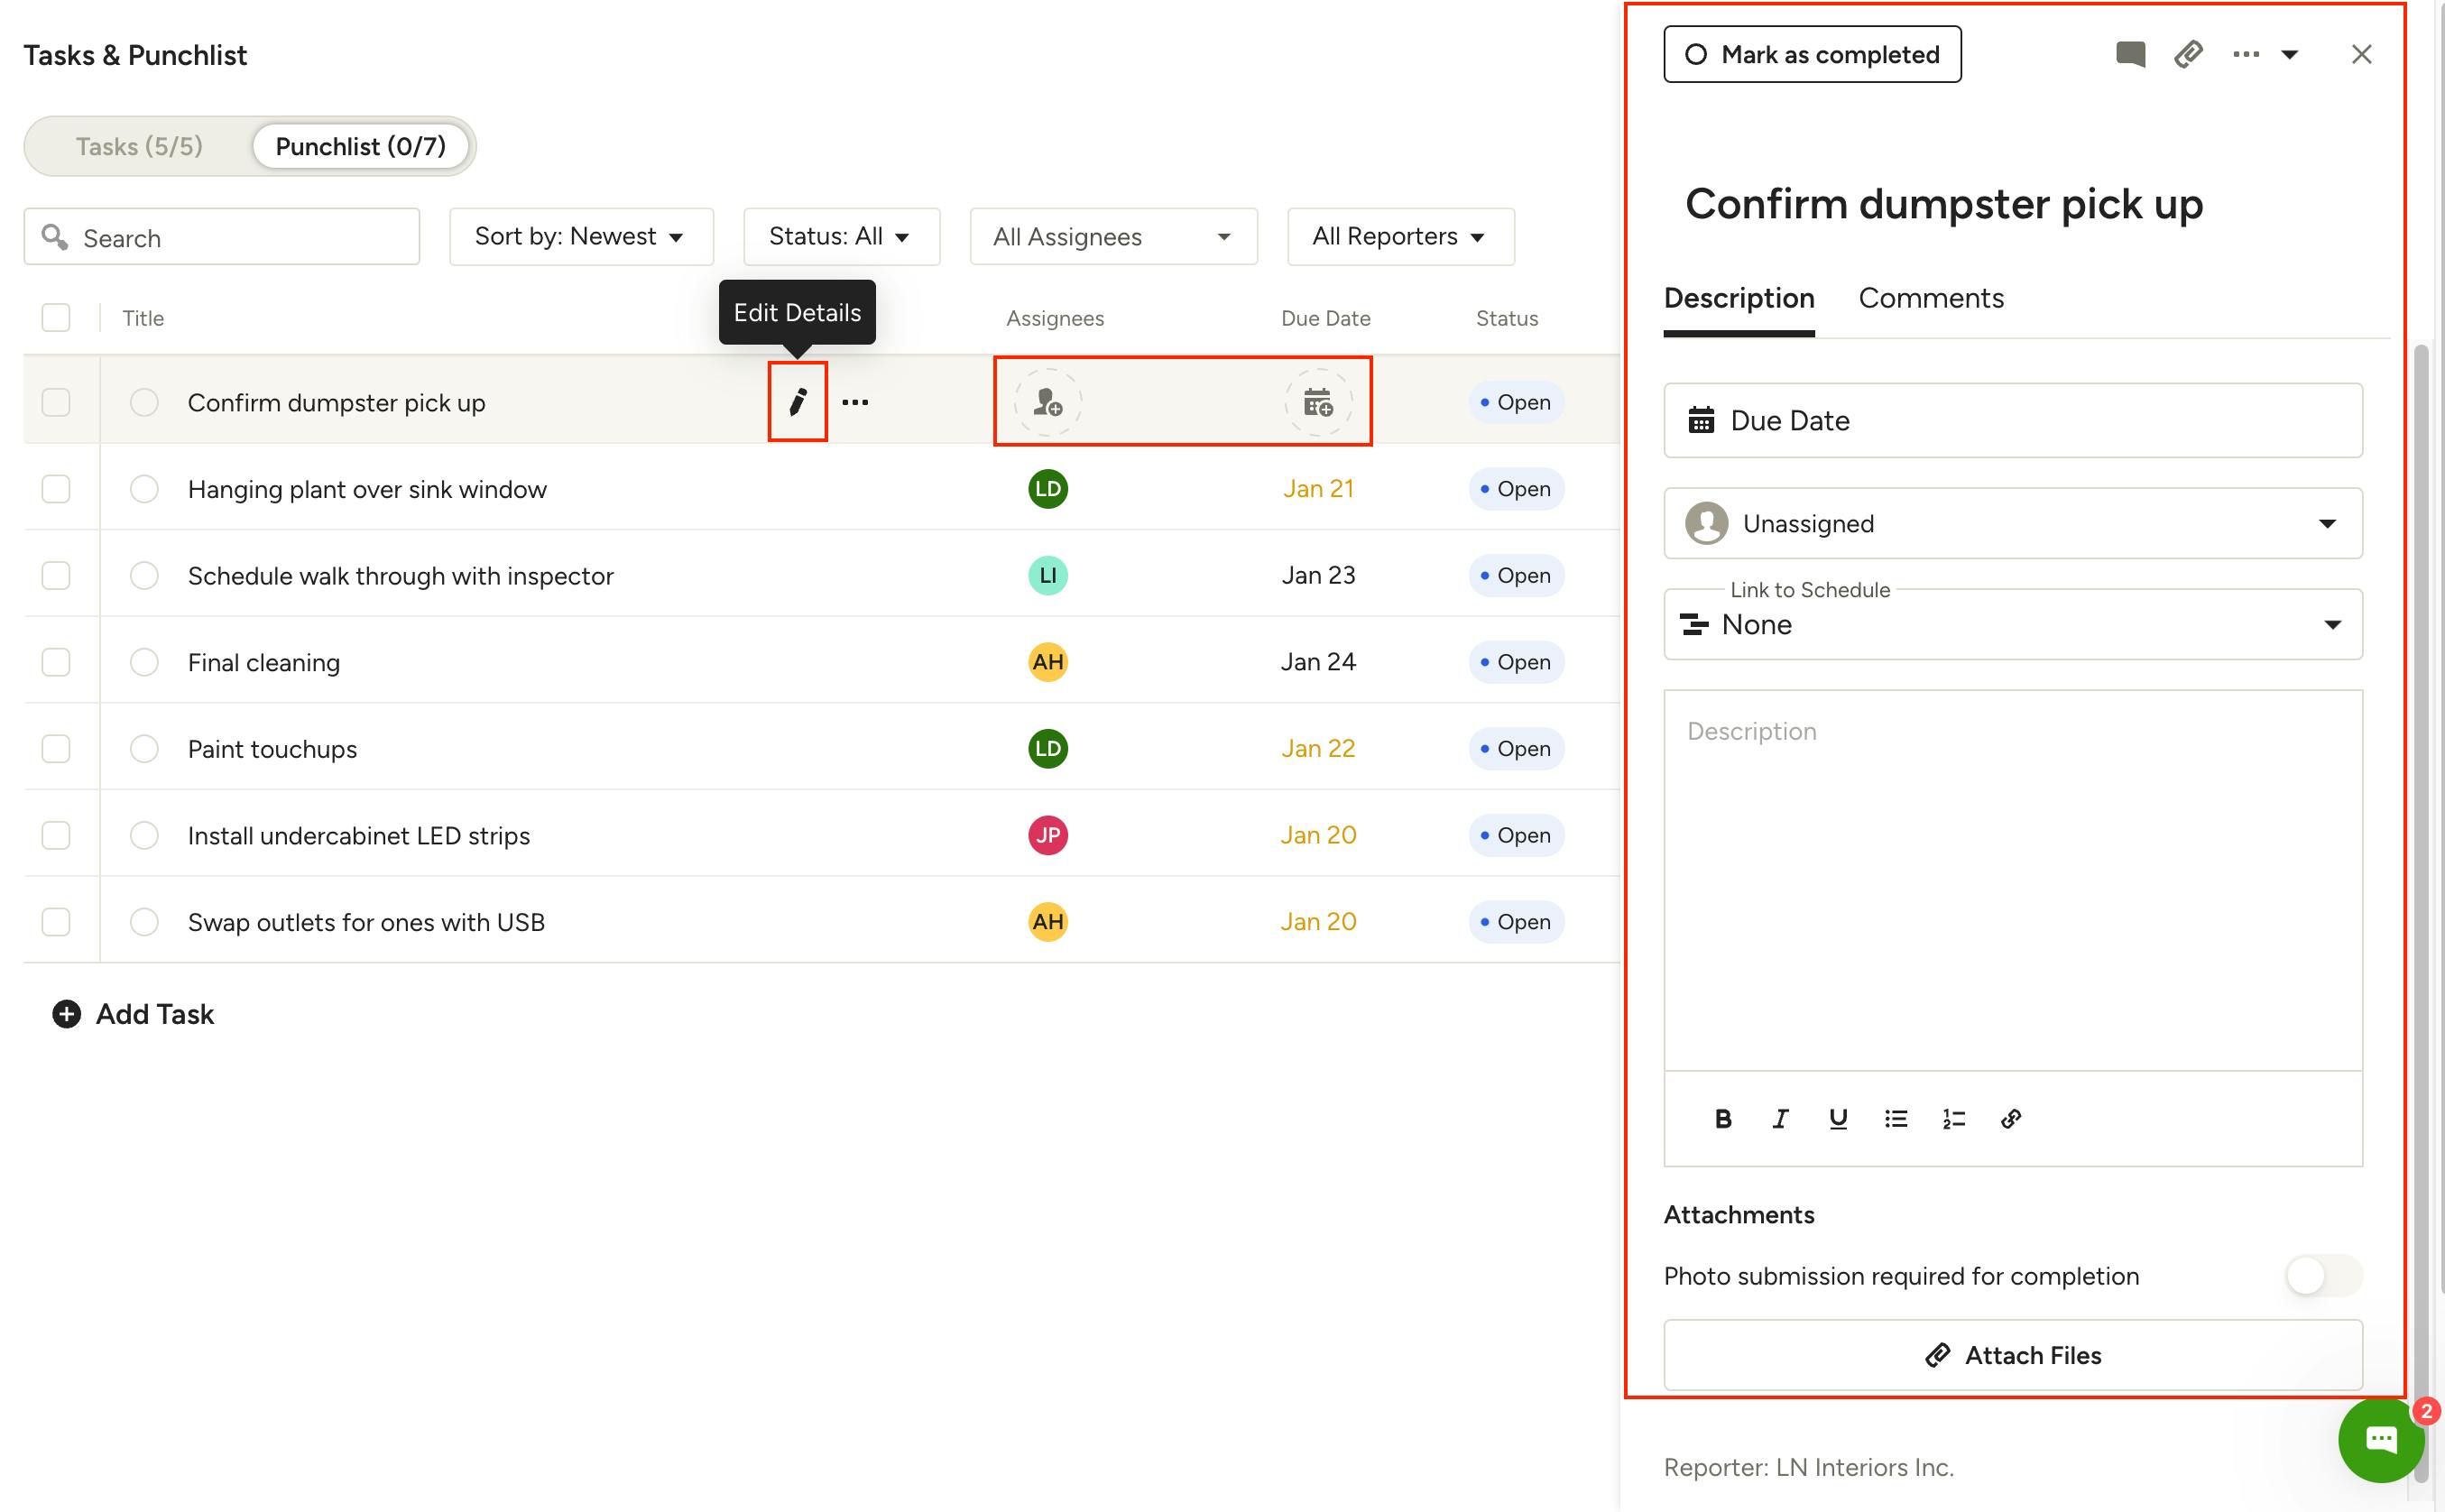Screen dimensions: 2445x1512
Task: Mark Swap outlets for ones with USB complete
Action: coord(144,922)
